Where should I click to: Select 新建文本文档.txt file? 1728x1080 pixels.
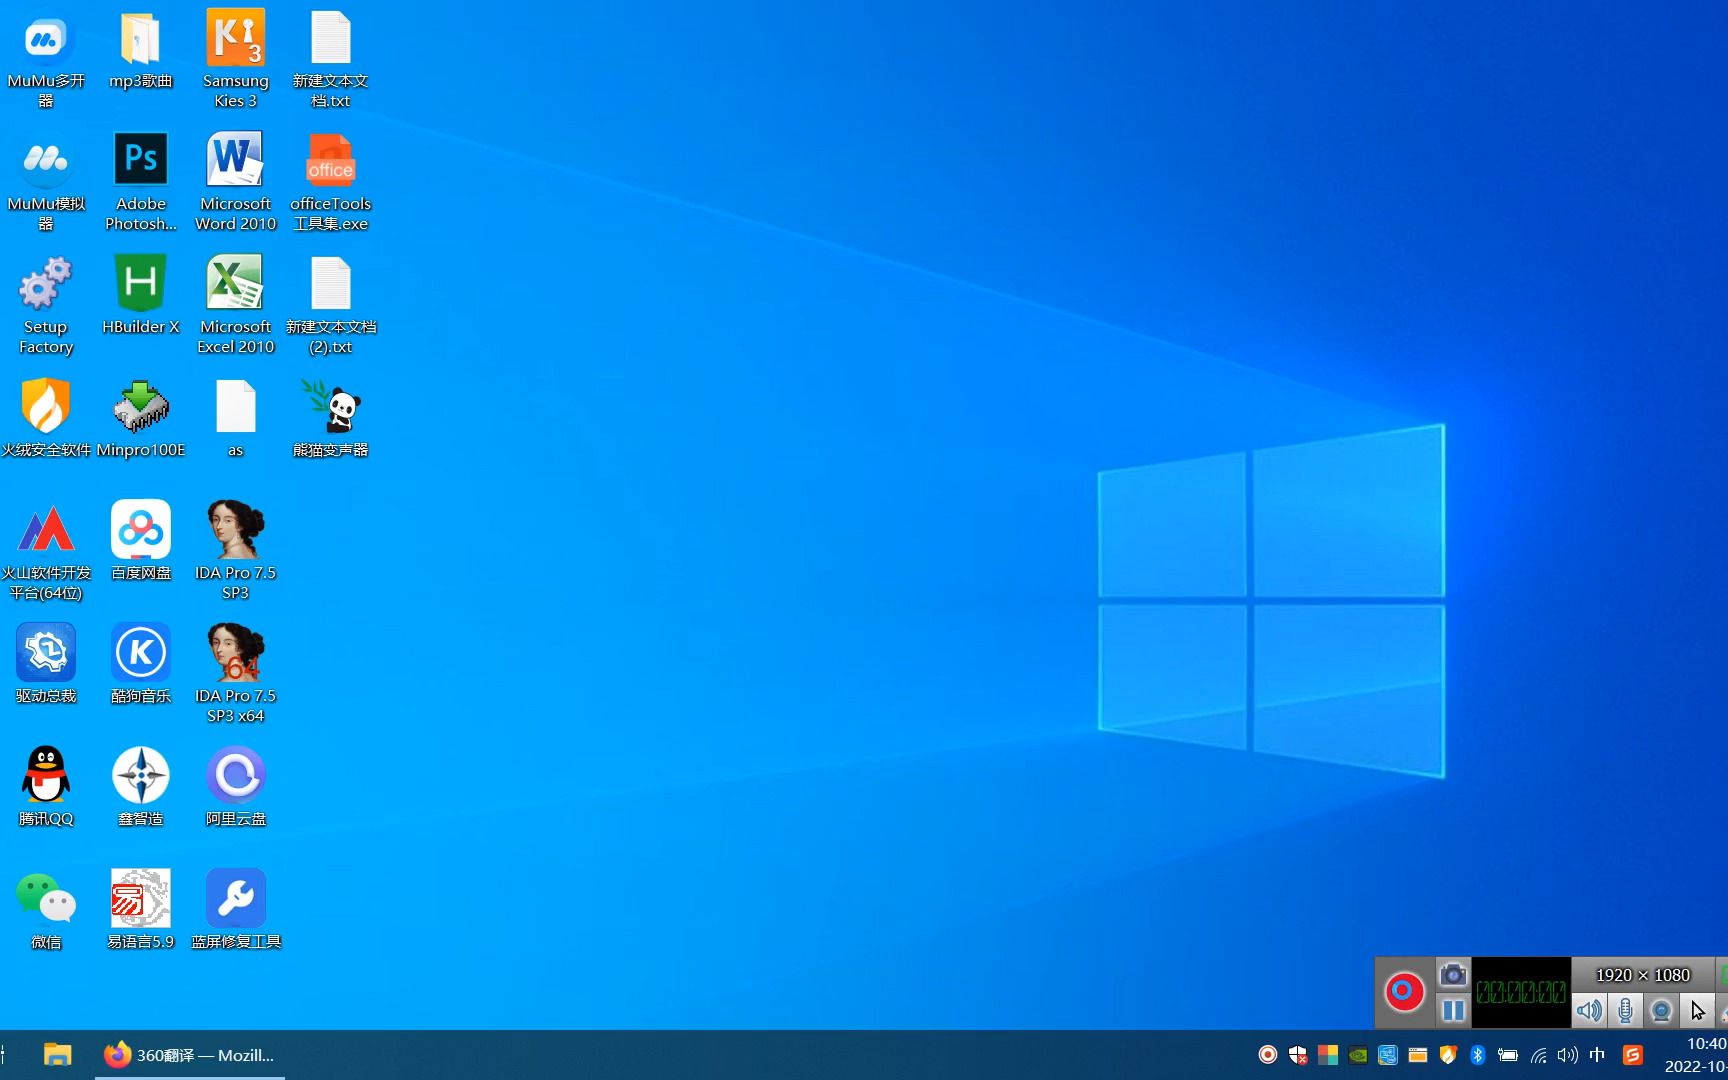330,58
